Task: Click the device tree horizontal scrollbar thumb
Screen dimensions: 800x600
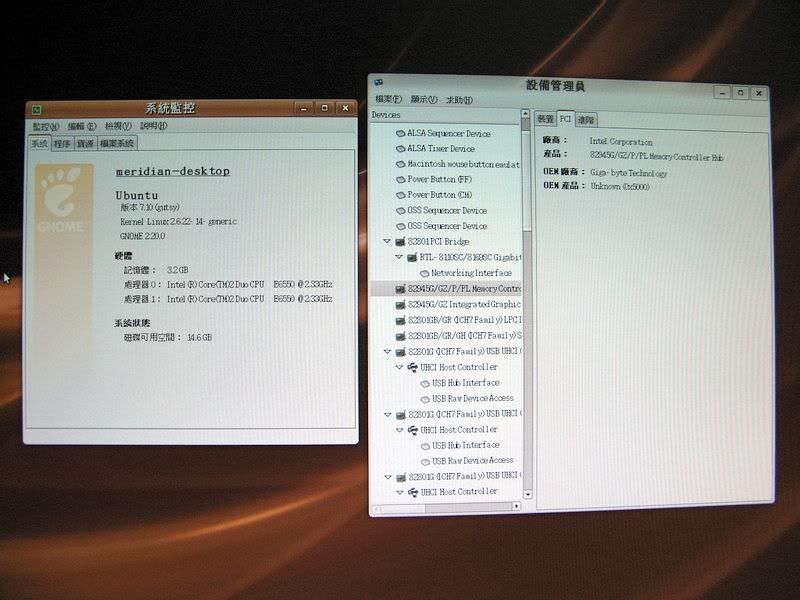Action: click(x=403, y=509)
